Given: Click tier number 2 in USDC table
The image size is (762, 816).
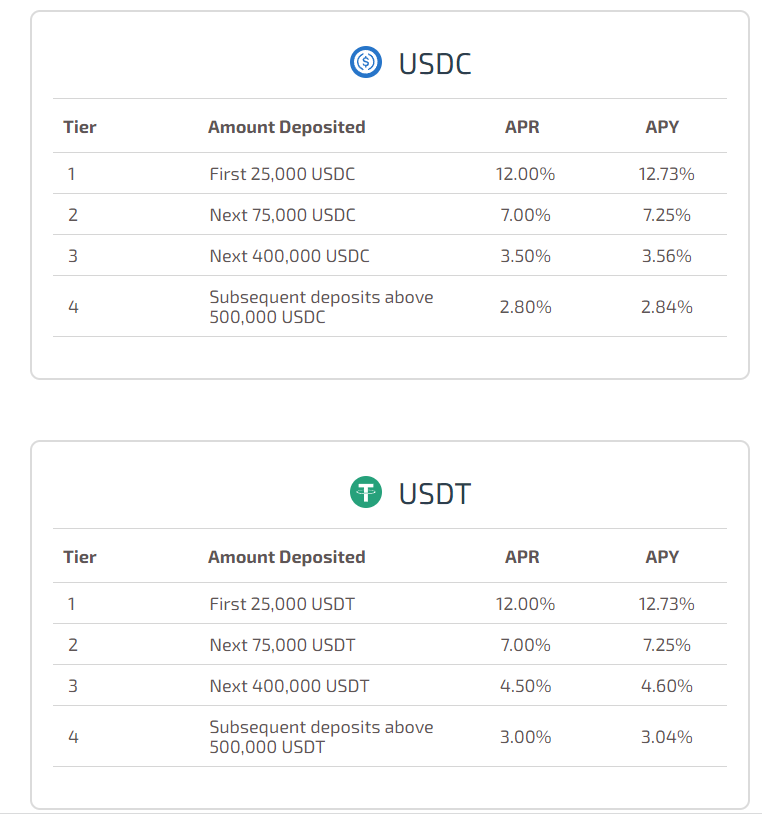Looking at the screenshot, I should [73, 215].
